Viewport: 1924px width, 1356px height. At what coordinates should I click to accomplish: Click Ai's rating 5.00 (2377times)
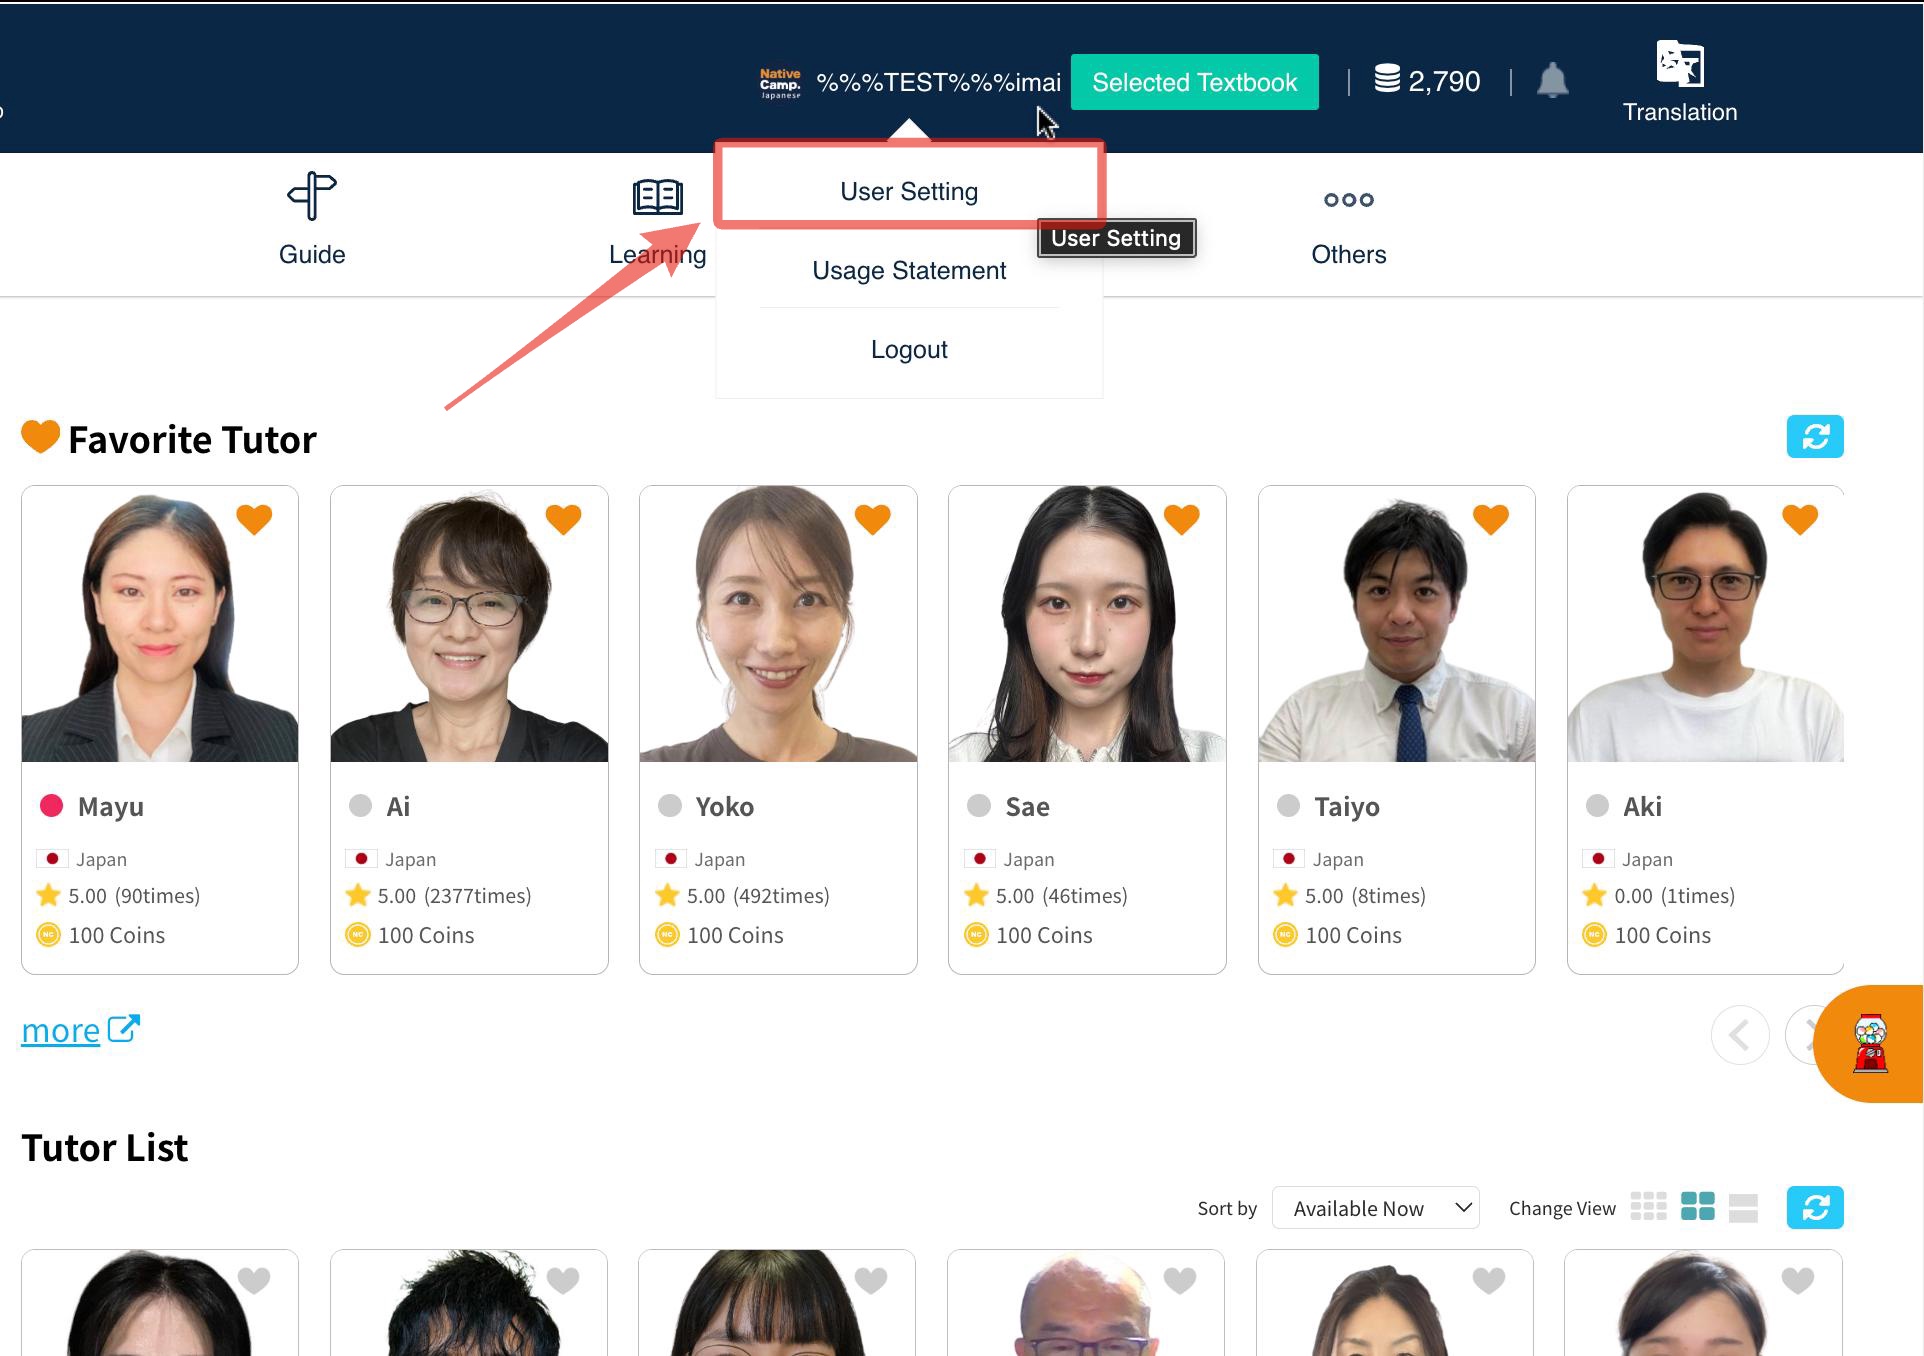coord(454,896)
